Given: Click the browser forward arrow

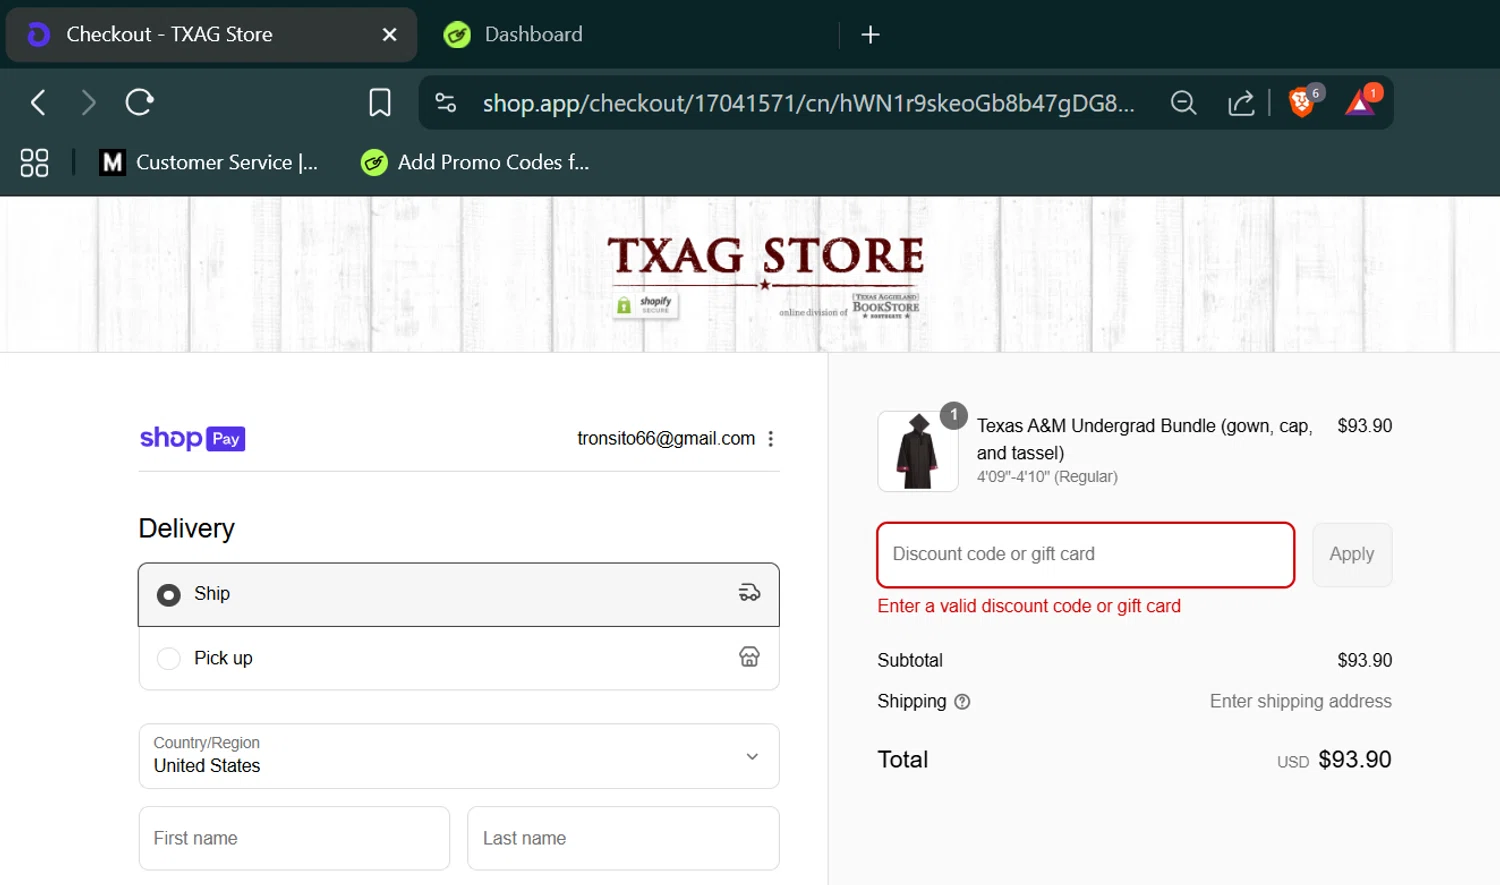Looking at the screenshot, I should click(x=88, y=102).
